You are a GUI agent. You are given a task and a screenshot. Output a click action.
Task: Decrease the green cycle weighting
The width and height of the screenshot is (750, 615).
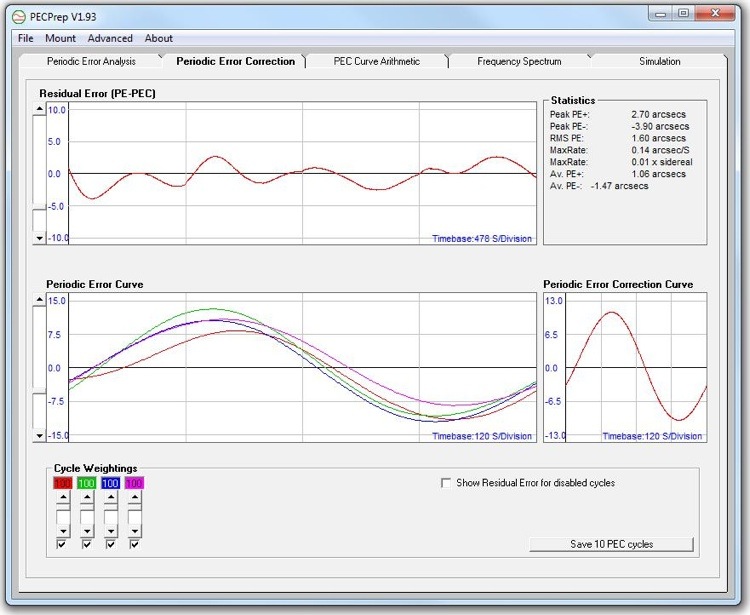(87, 531)
